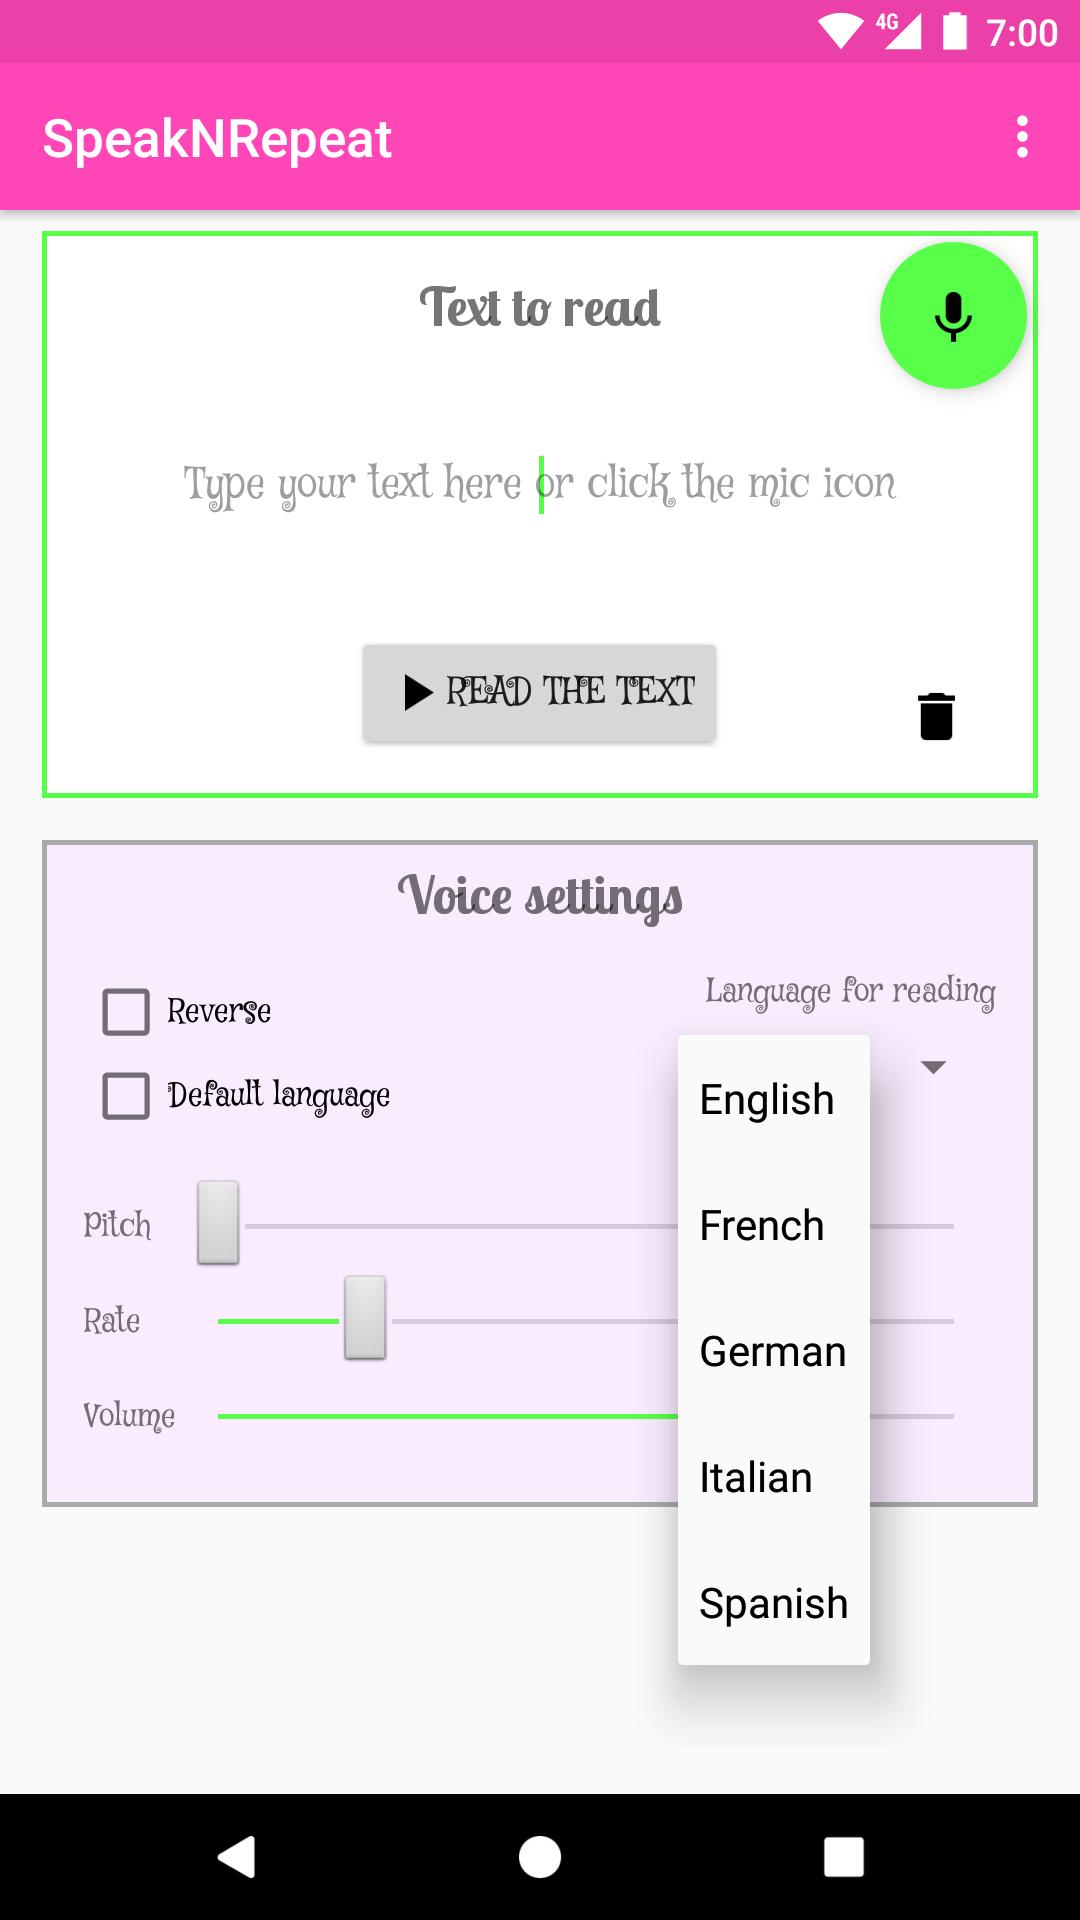The image size is (1080, 1920).
Task: Open the three-dot overflow menu
Action: pos(1021,137)
